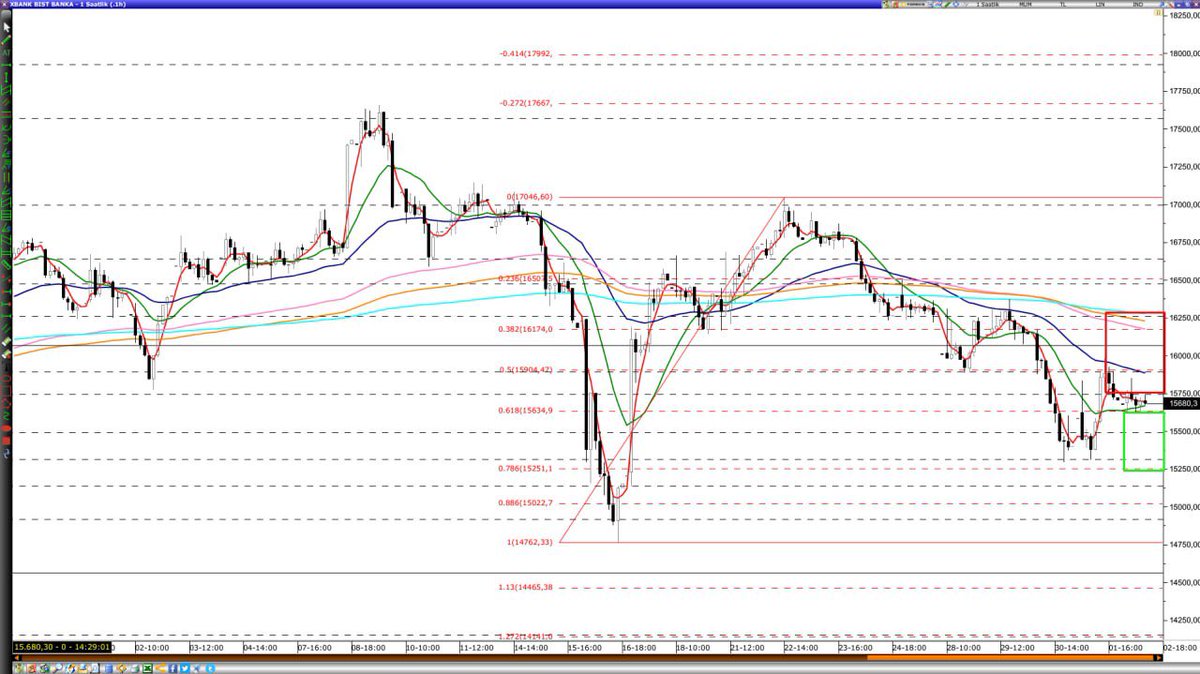
Task: Click the scrollbar's left arrow under the chart
Action: click(x=16, y=657)
